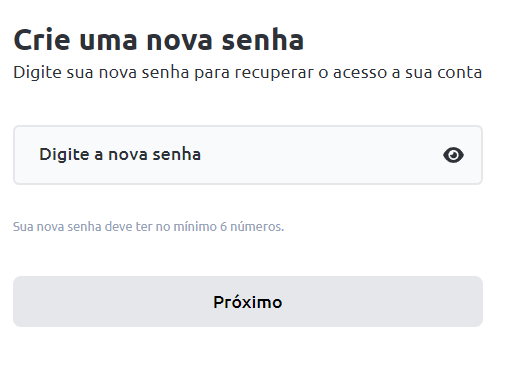The width and height of the screenshot is (511, 374).
Task: Click the gray Próximo bar
Action: [248, 301]
